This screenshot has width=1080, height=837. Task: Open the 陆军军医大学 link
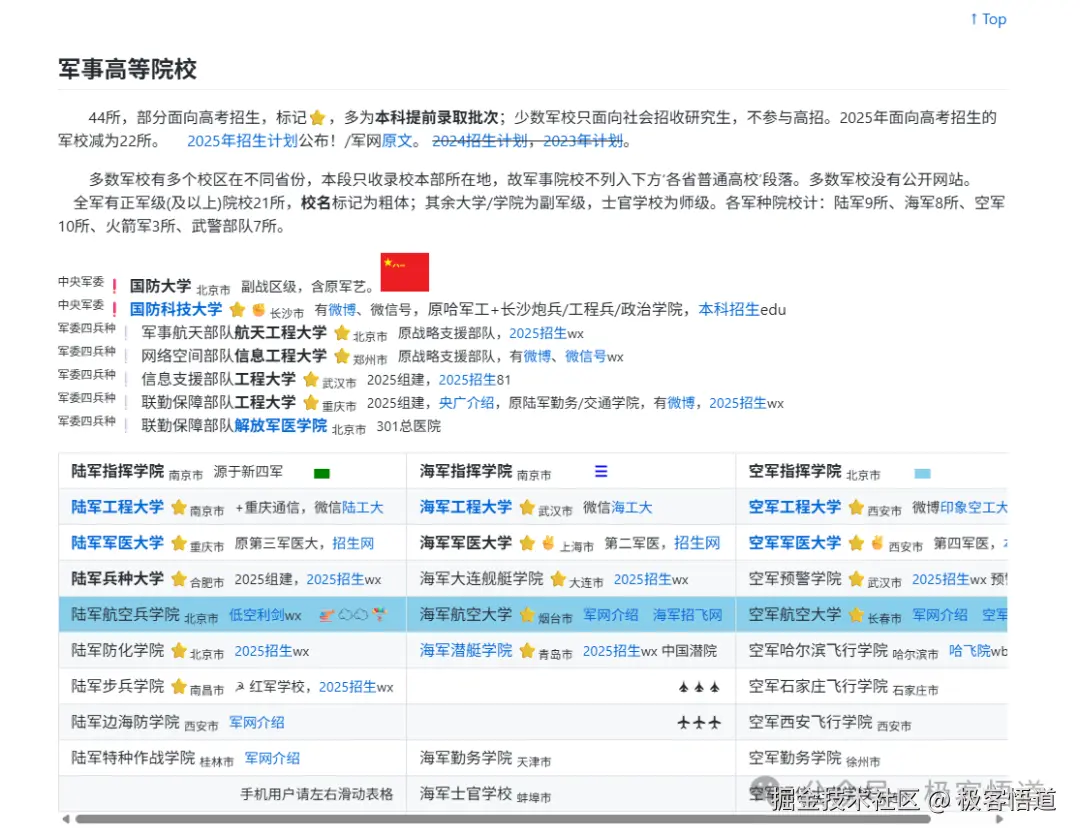pos(118,543)
